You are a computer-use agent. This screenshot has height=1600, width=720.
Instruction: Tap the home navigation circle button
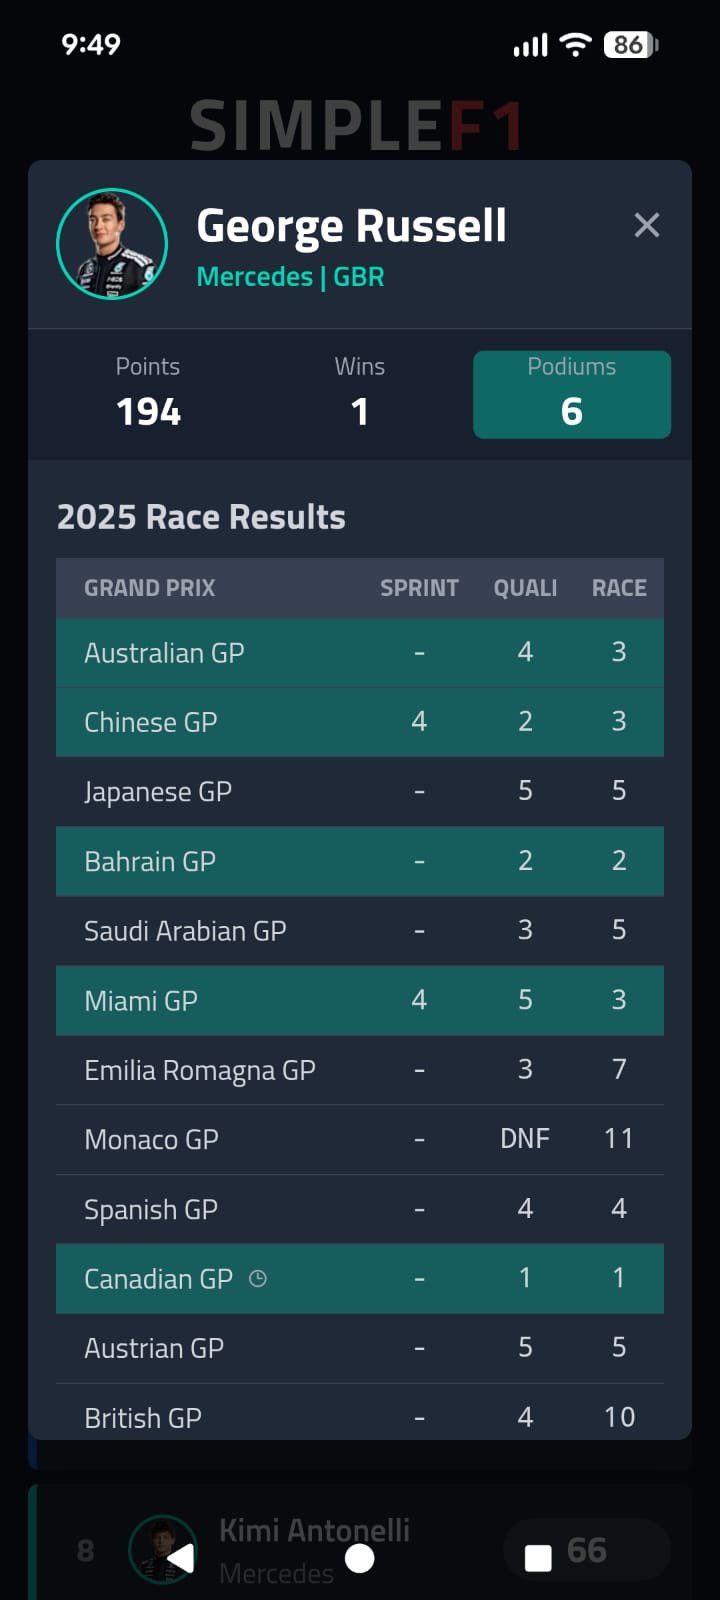tap(360, 1557)
